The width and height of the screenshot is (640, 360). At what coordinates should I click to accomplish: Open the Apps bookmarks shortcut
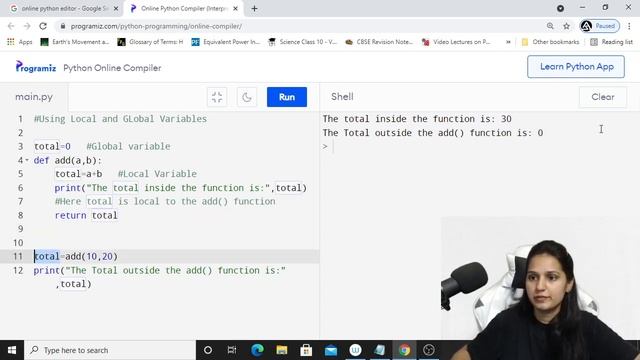click(x=20, y=42)
